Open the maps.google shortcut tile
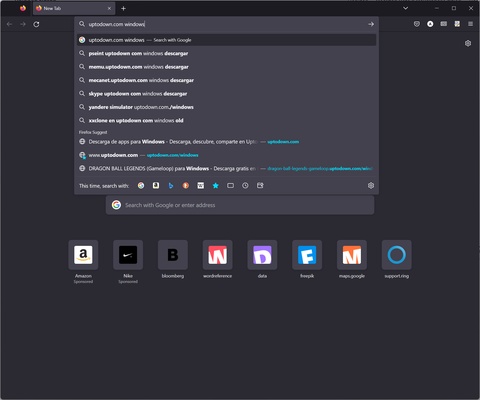This screenshot has width=480, height=400. [x=352, y=255]
